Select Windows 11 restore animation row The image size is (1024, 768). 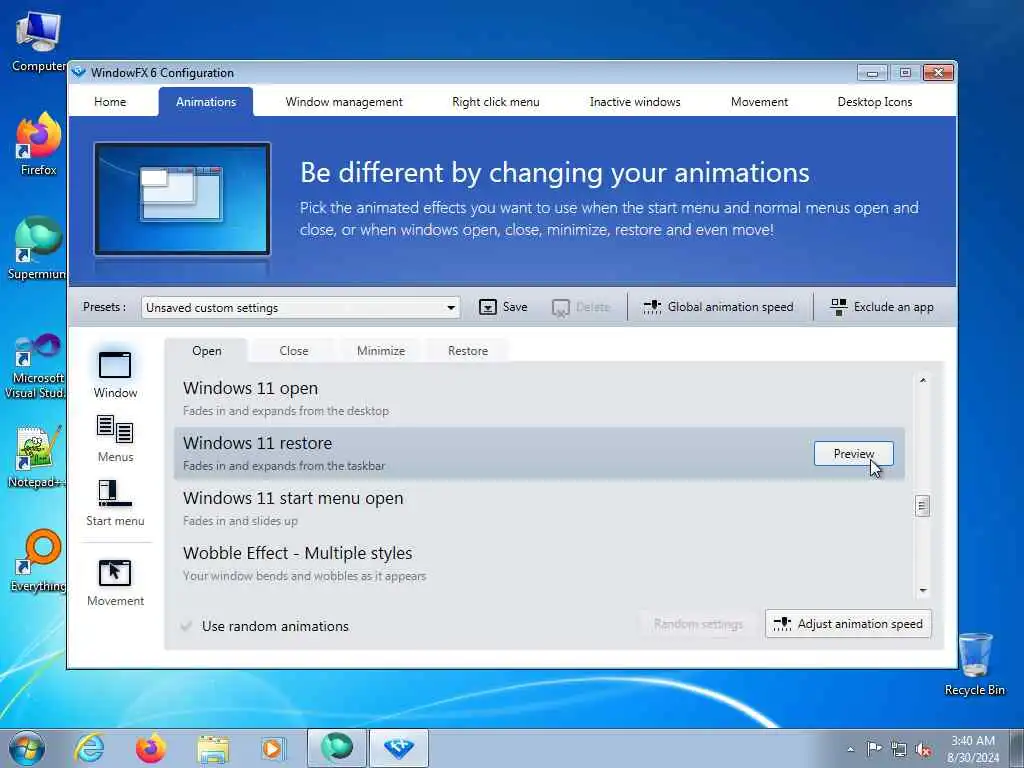tap(539, 454)
